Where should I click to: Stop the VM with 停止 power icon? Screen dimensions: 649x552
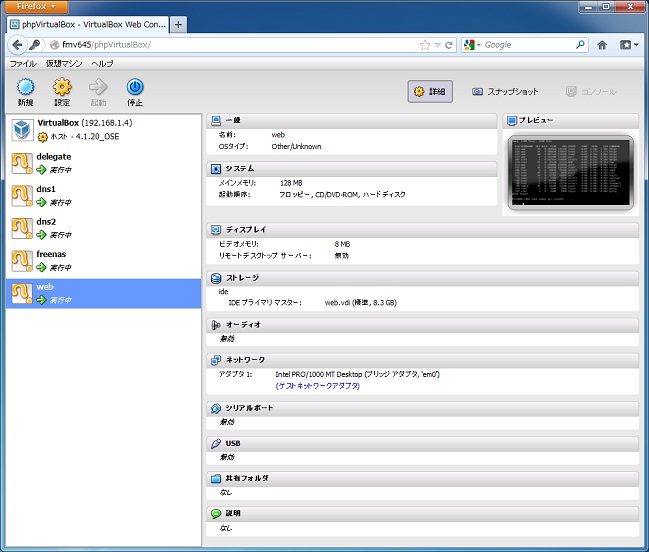135,87
